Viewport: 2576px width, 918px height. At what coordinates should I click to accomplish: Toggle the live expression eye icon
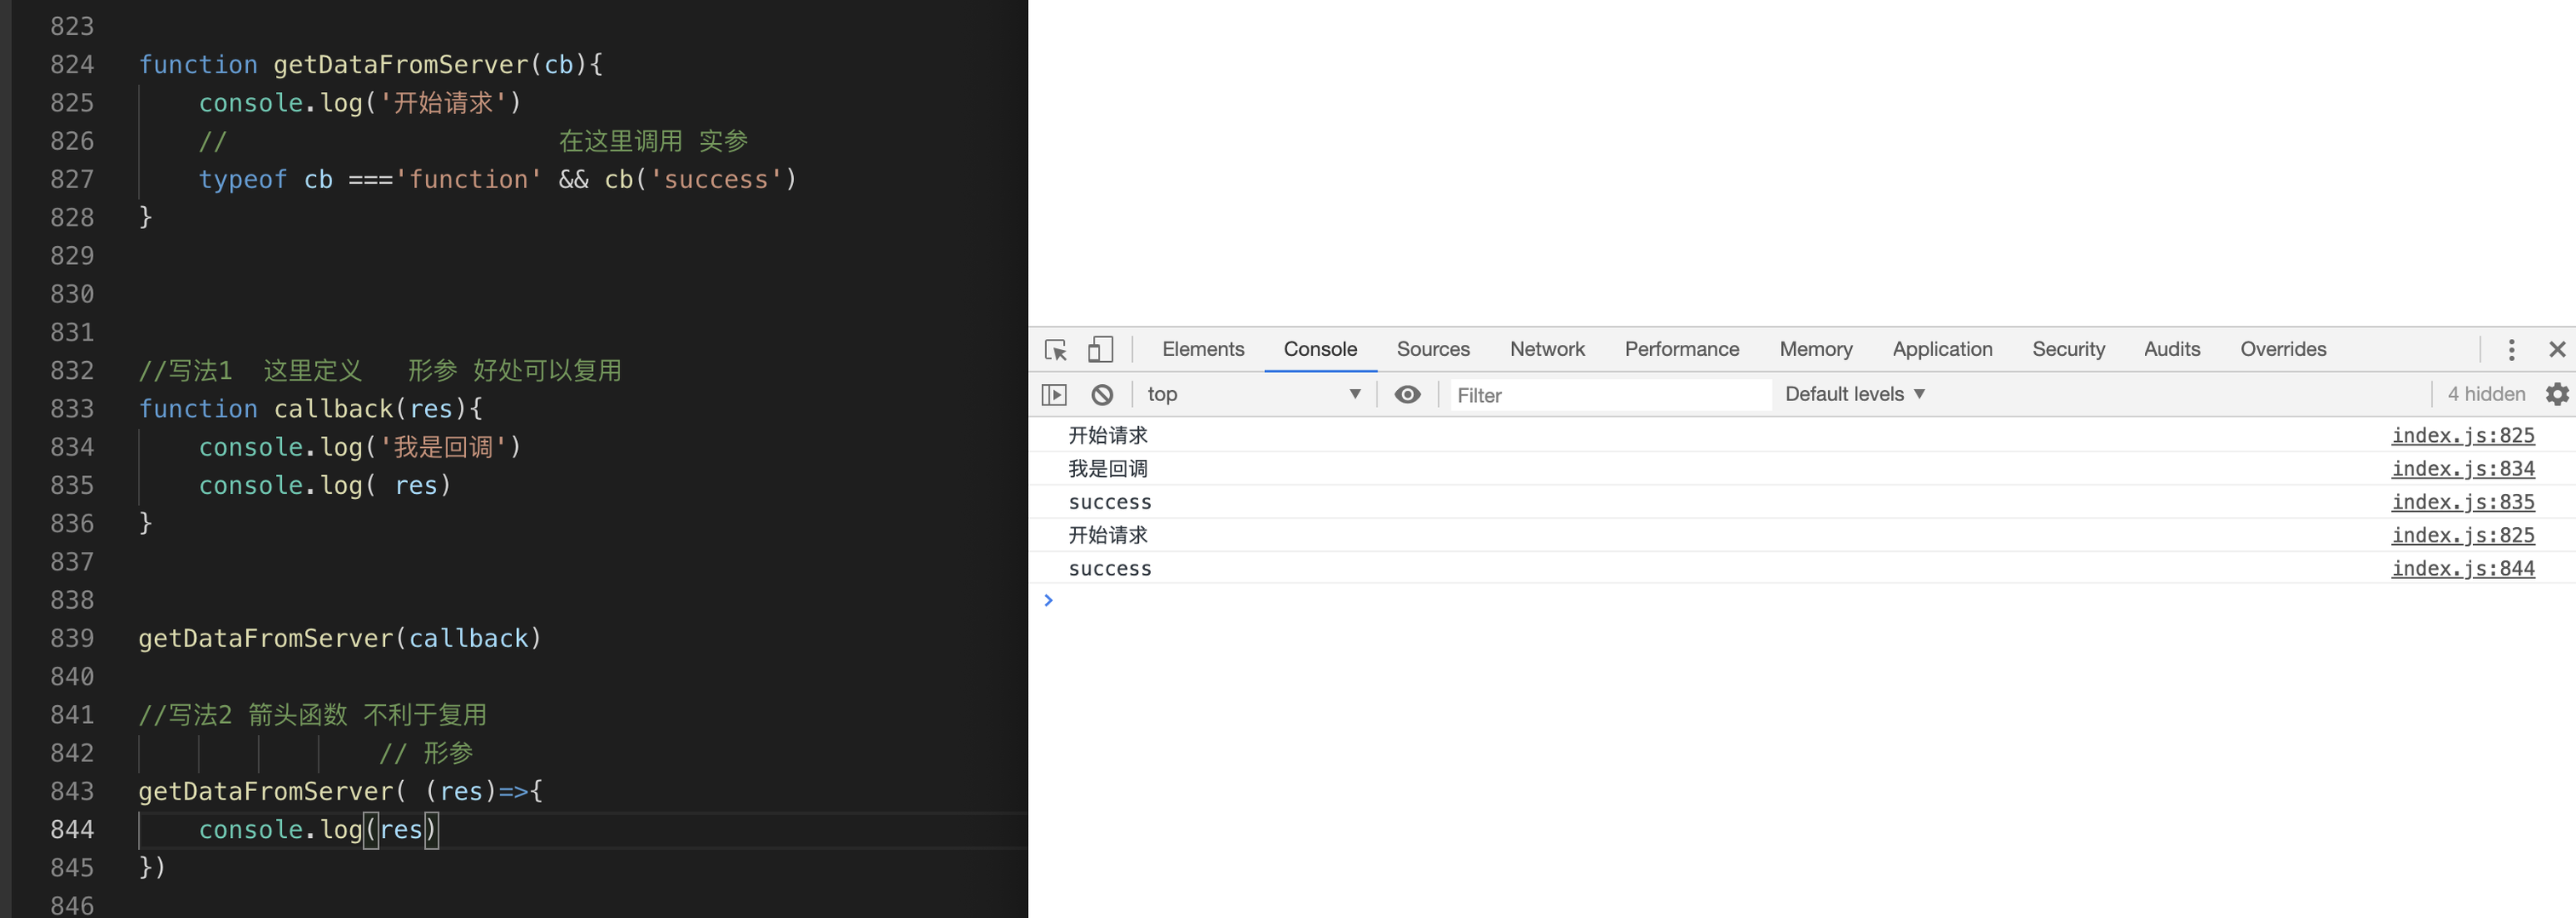[1407, 395]
